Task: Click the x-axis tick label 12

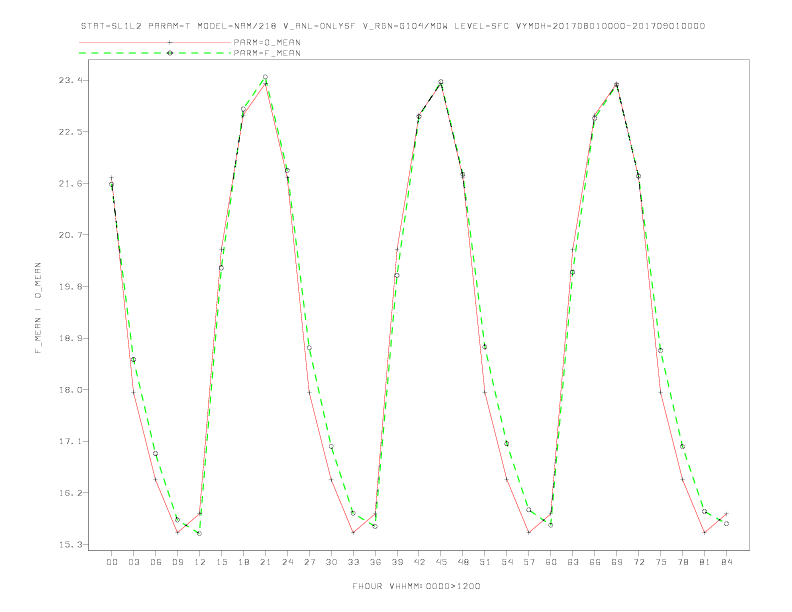Action: pos(200,562)
